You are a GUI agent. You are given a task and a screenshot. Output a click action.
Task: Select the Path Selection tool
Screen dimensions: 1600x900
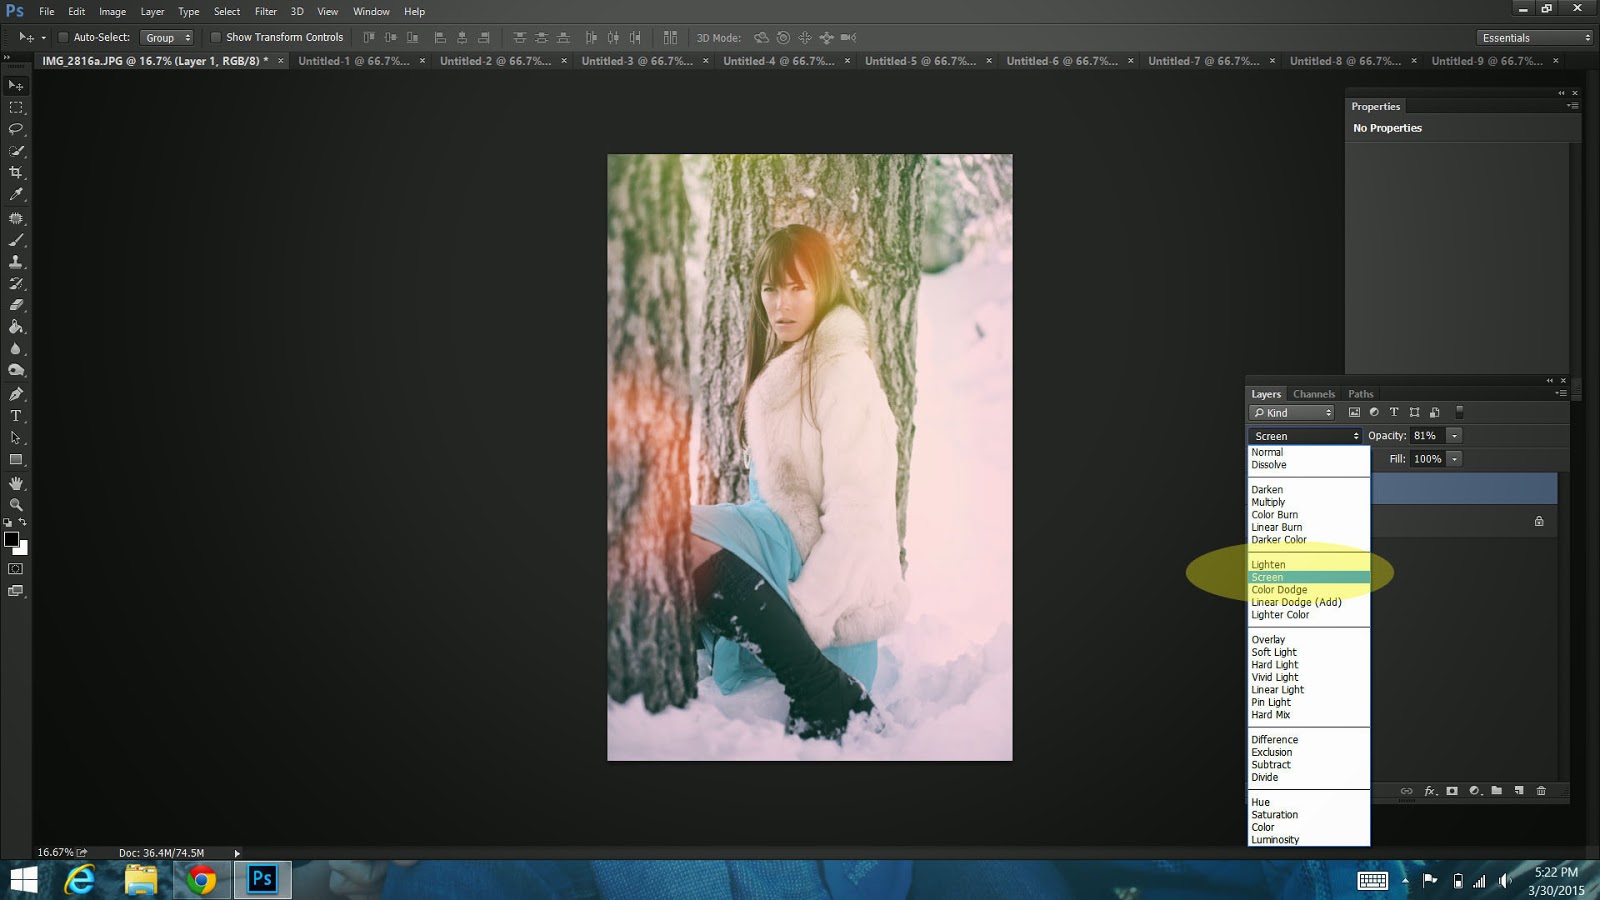pyautogui.click(x=16, y=438)
